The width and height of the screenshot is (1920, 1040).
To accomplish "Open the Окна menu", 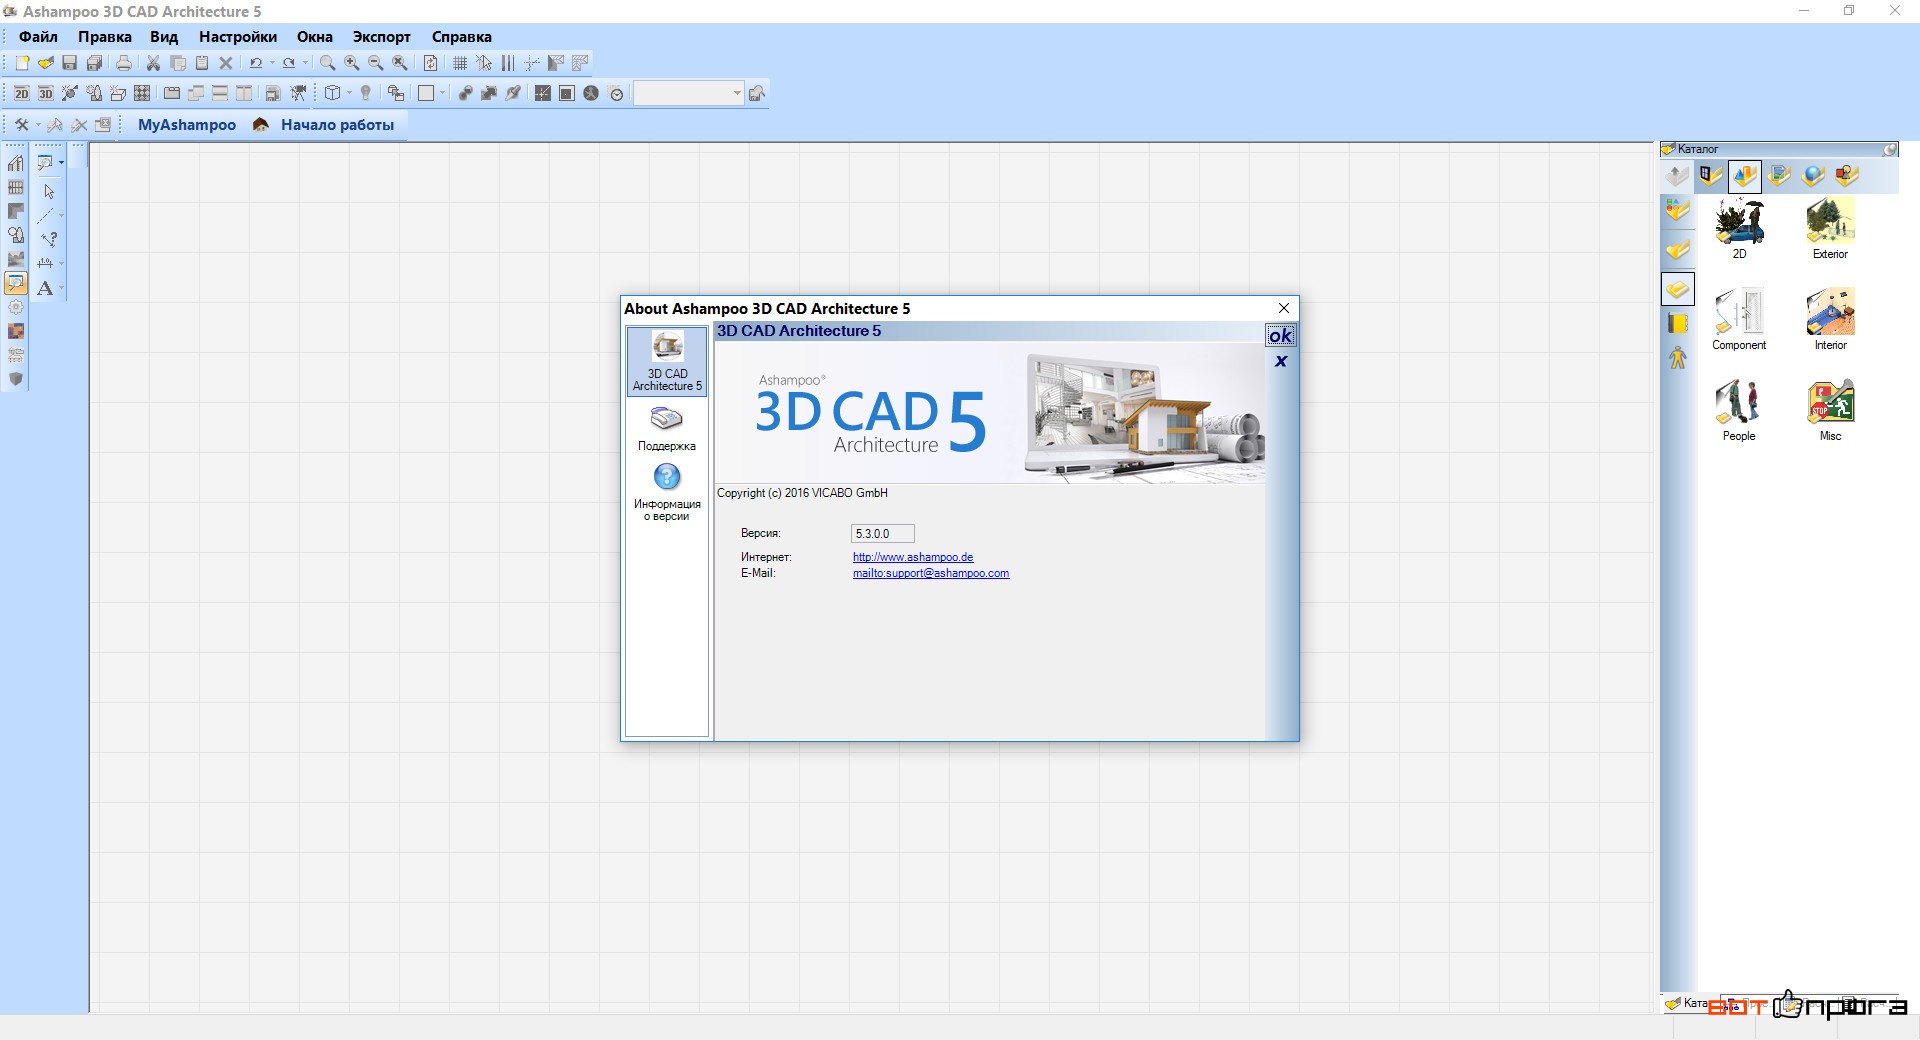I will coord(315,37).
